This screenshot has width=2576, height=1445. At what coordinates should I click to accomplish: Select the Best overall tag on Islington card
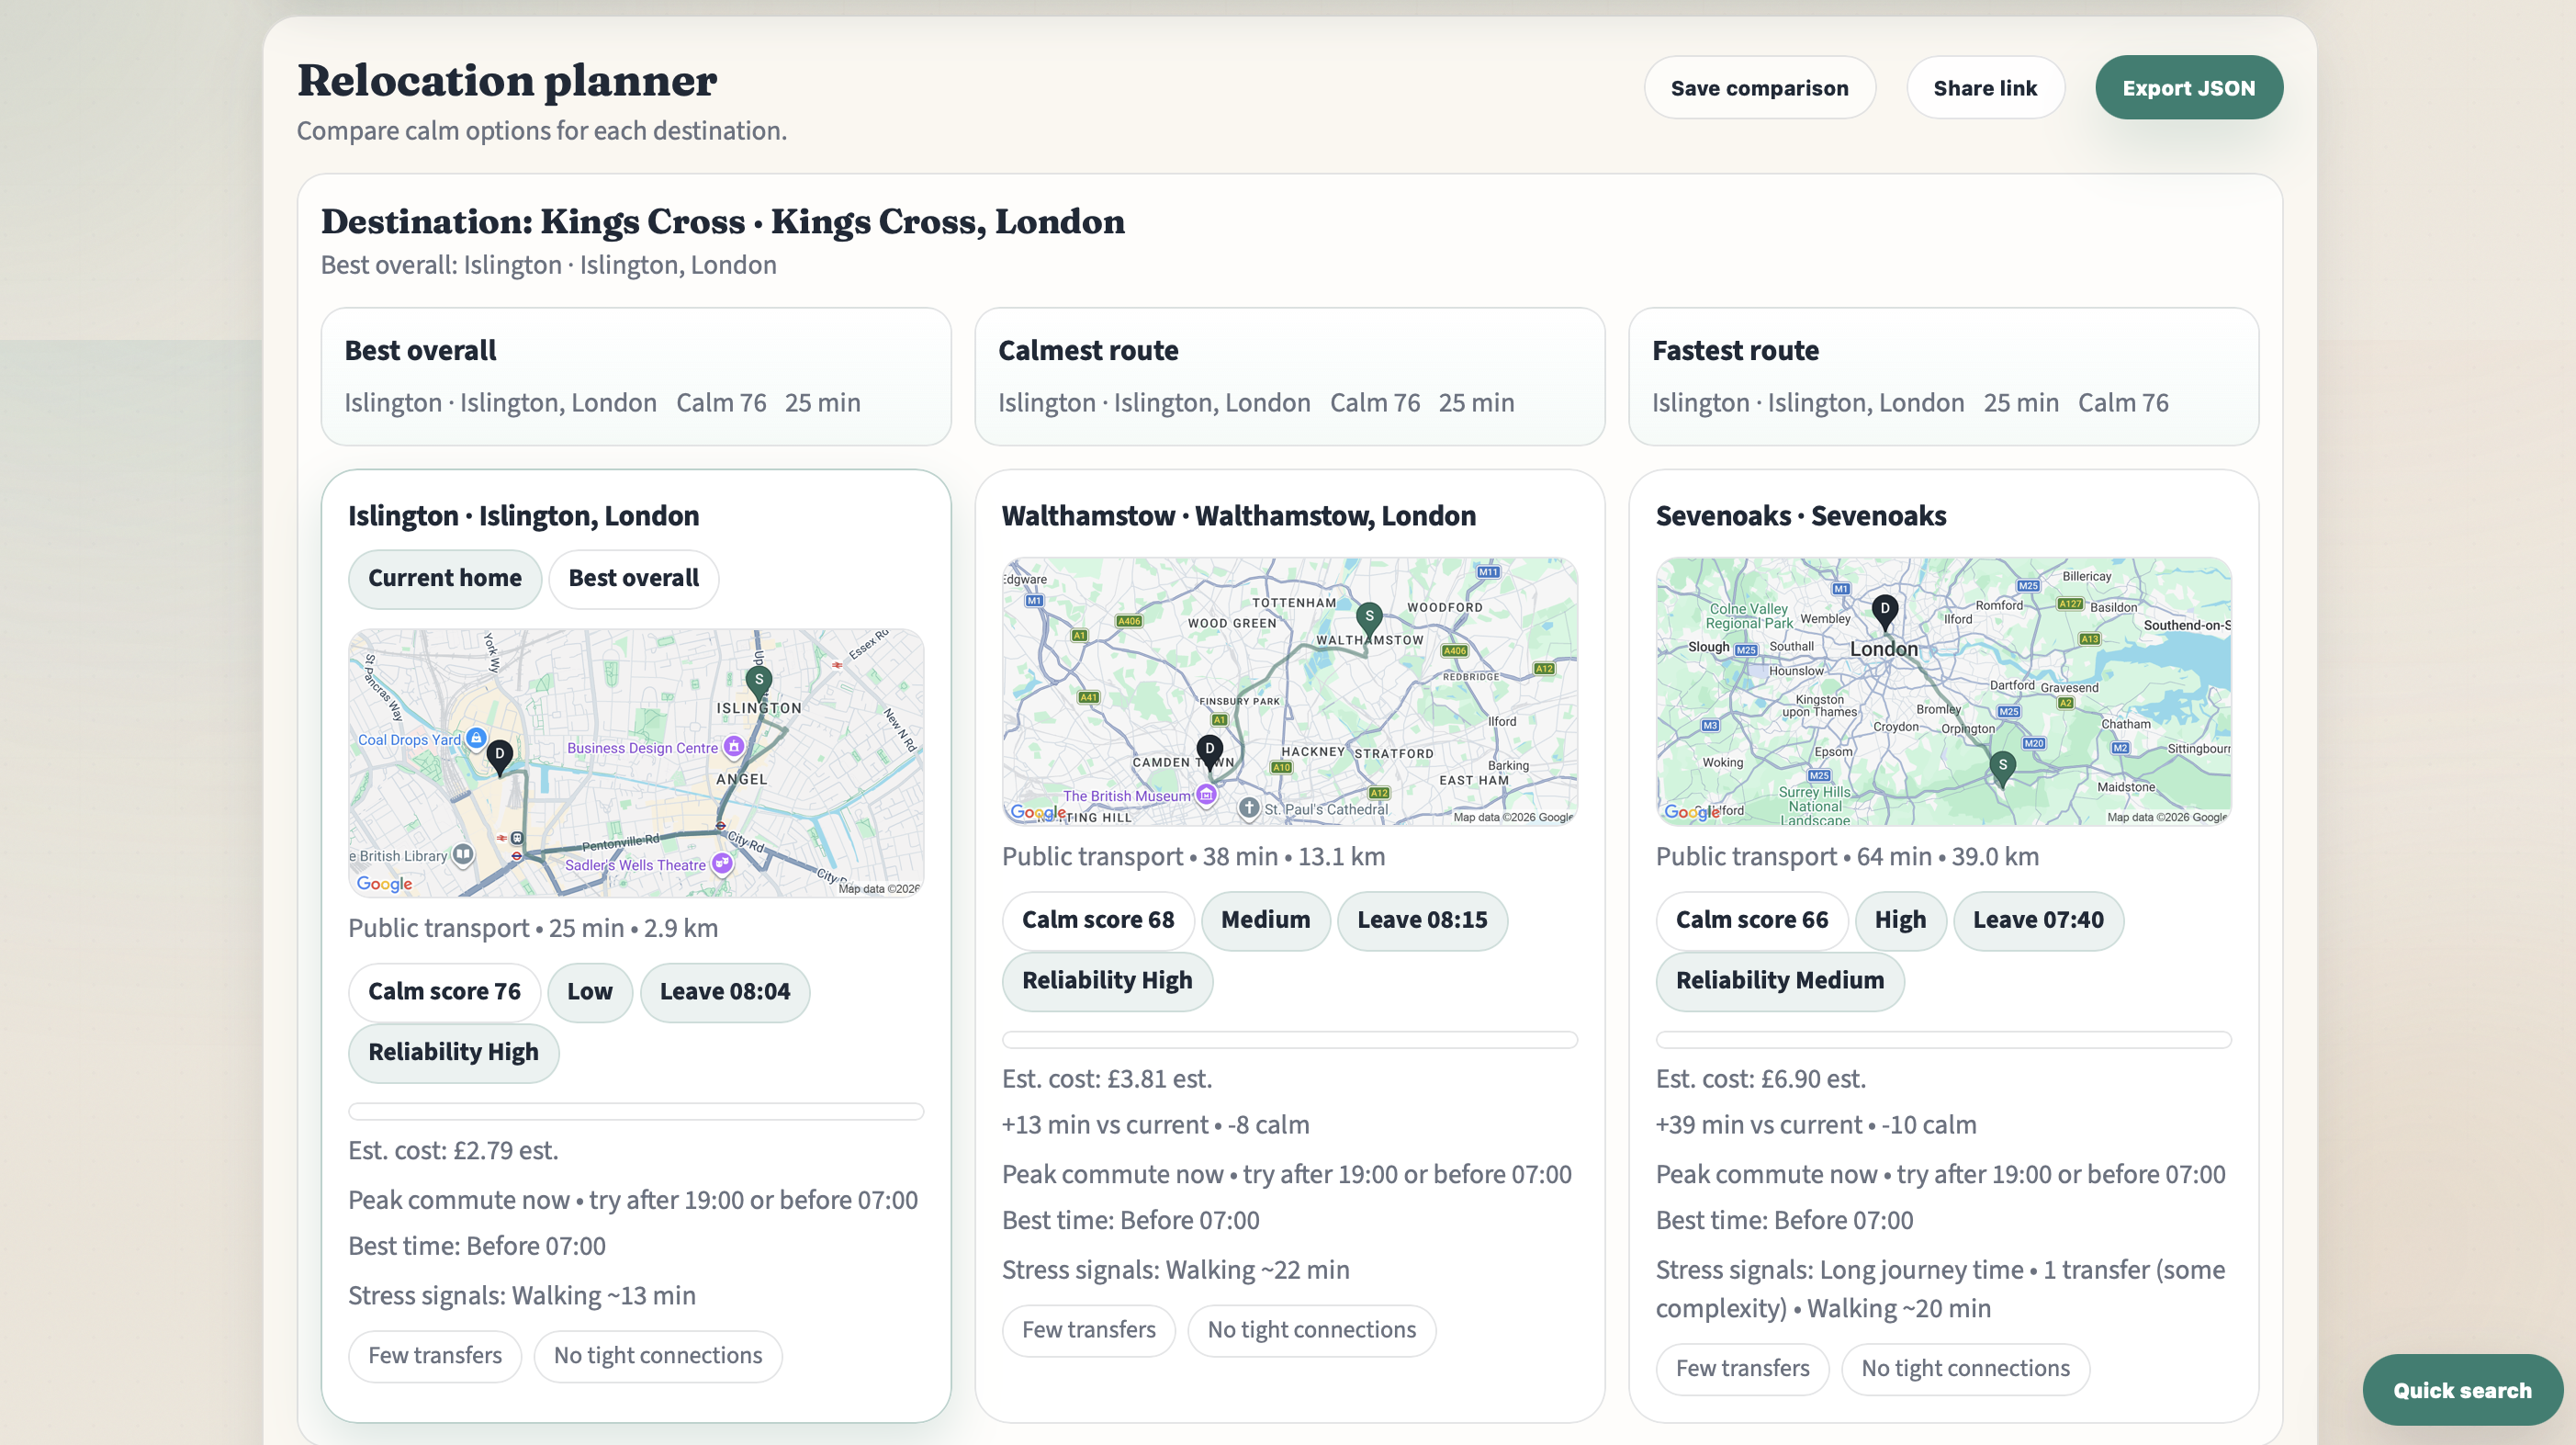[633, 578]
